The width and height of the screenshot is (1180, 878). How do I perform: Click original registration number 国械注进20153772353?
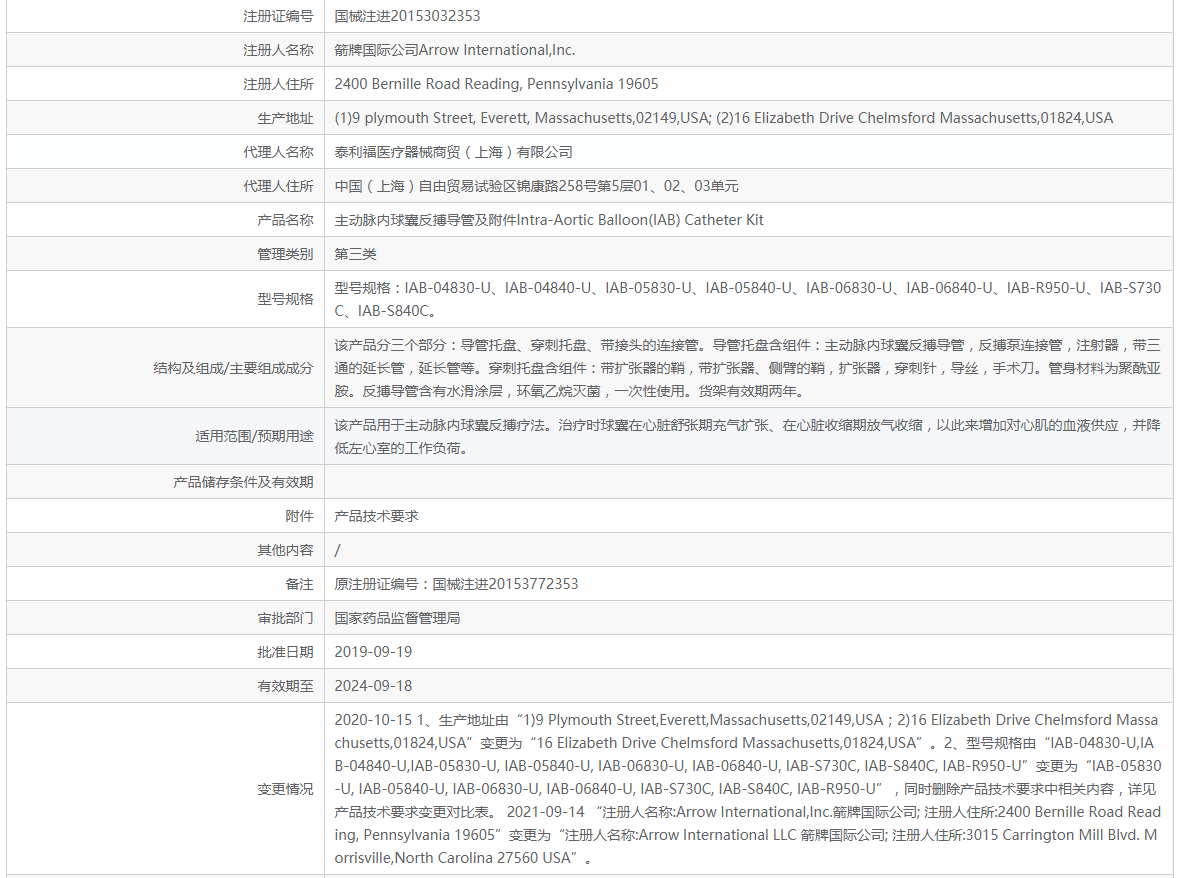tap(456, 584)
